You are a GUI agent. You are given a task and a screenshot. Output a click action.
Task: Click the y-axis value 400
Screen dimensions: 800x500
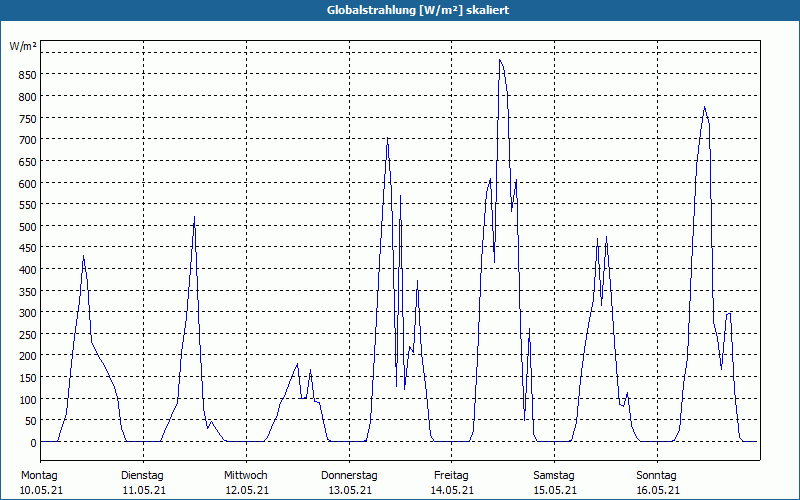(x=27, y=269)
